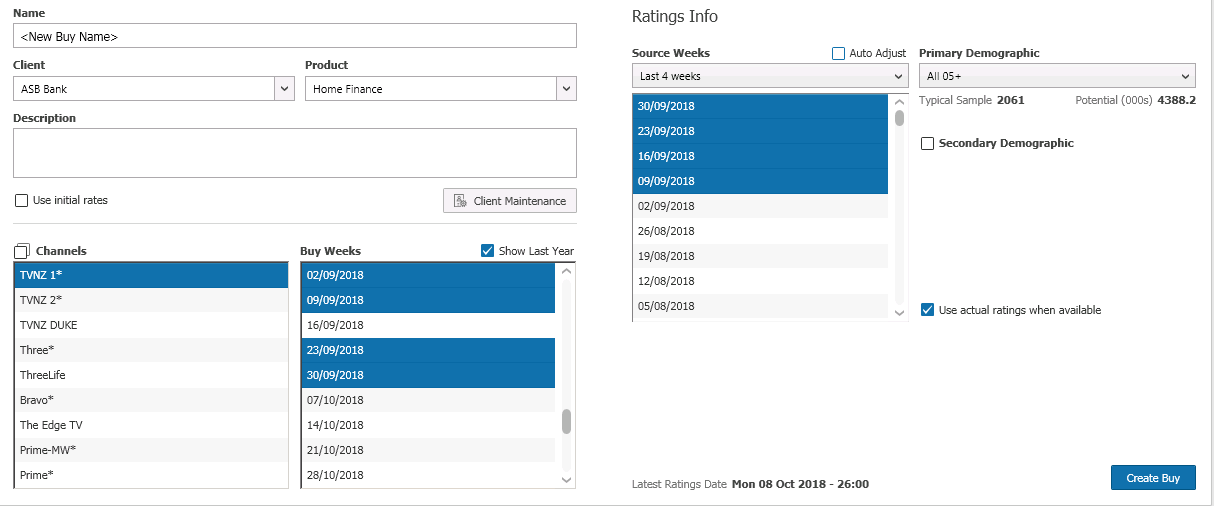
Task: Click the Create Buy button
Action: [1153, 478]
